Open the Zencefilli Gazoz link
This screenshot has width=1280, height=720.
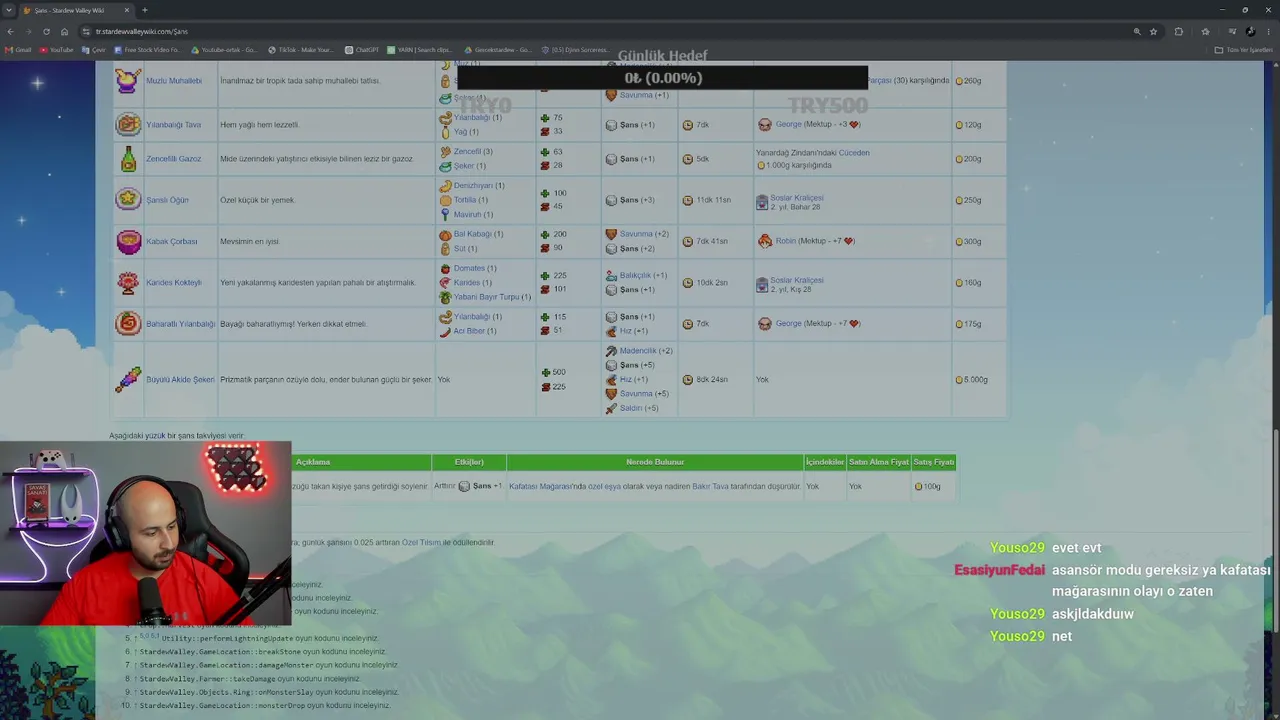tap(174, 159)
